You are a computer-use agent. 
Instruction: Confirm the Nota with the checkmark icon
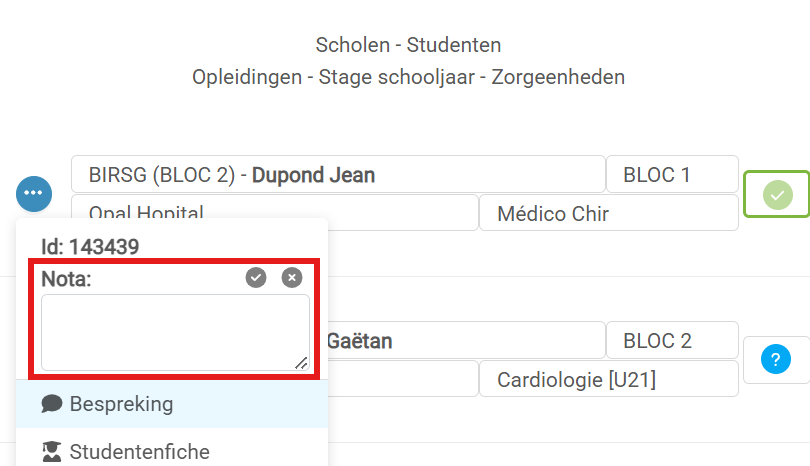(x=256, y=277)
